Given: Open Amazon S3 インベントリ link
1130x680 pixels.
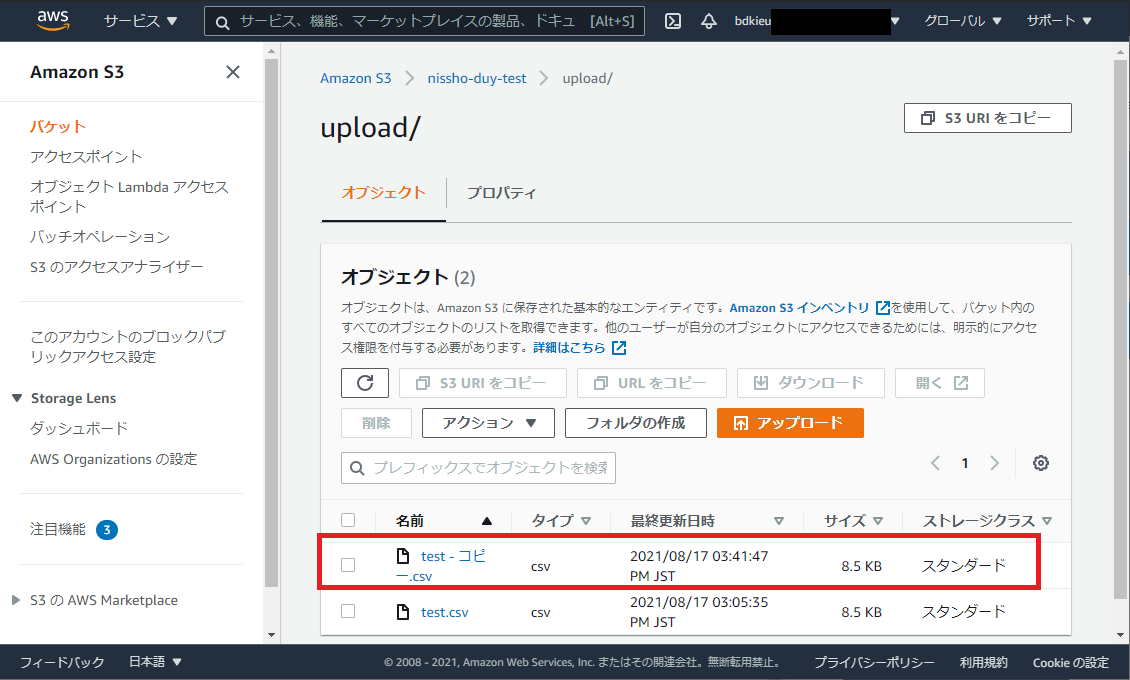Looking at the screenshot, I should 799,308.
